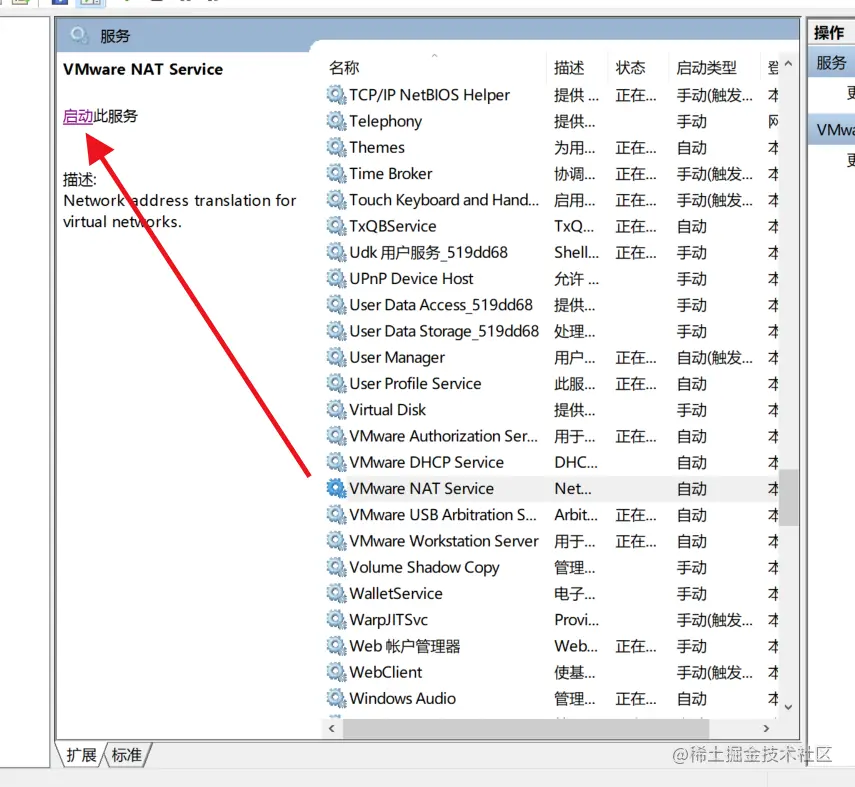This screenshot has height=787, width=855.
Task: Click the horizontal scrollbar thumb
Action: 526,728
